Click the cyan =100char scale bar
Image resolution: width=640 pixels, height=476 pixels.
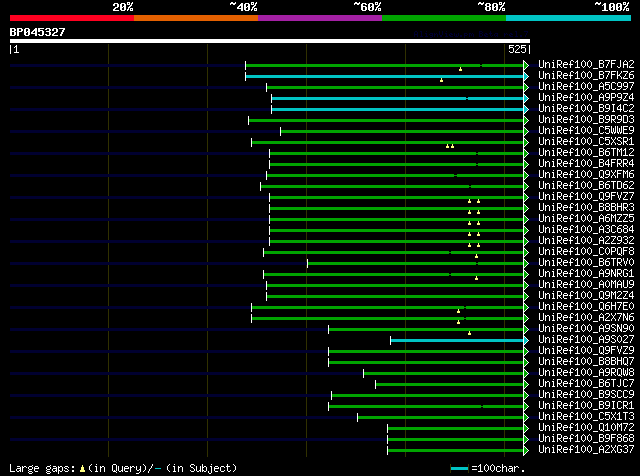tap(459, 468)
